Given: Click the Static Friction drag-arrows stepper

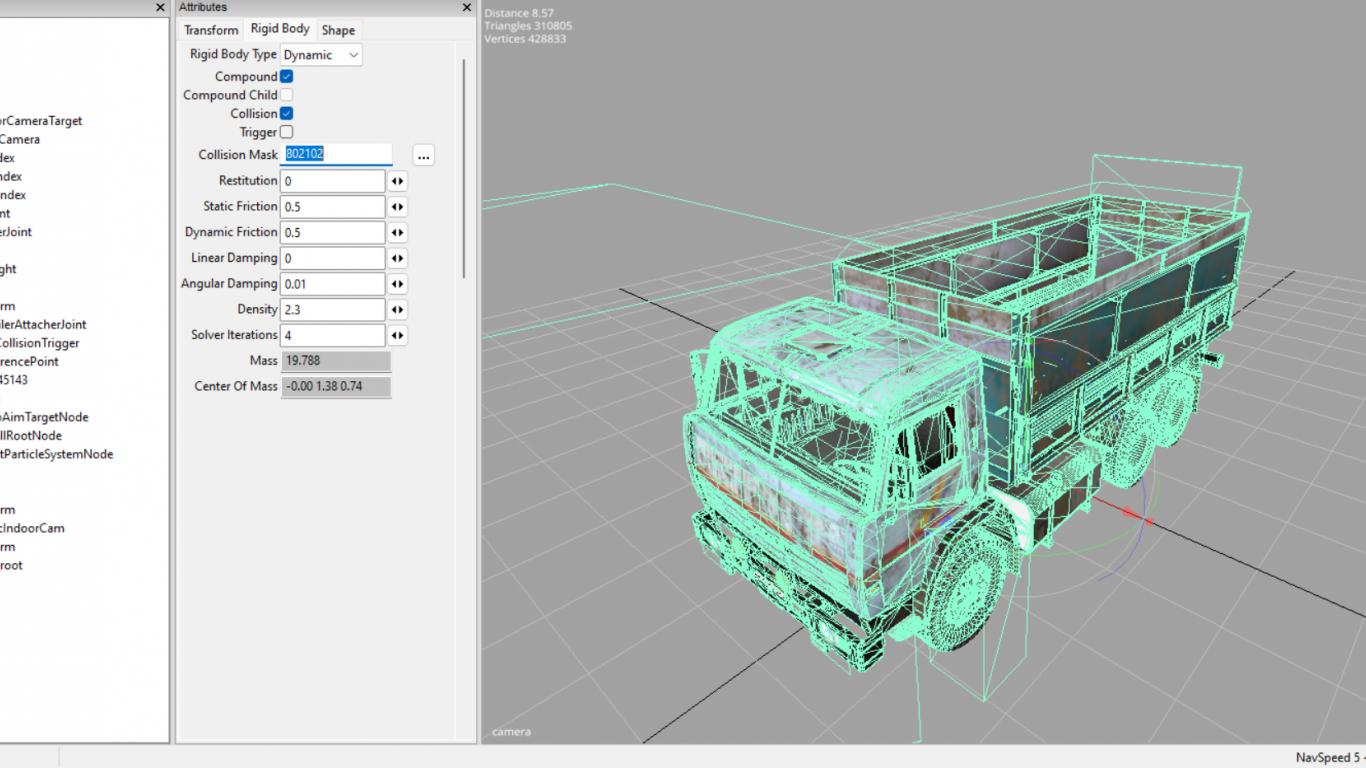Looking at the screenshot, I should 398,207.
